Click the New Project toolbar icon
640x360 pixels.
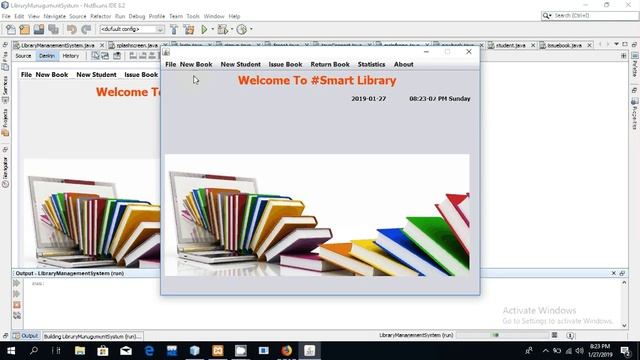point(24,29)
